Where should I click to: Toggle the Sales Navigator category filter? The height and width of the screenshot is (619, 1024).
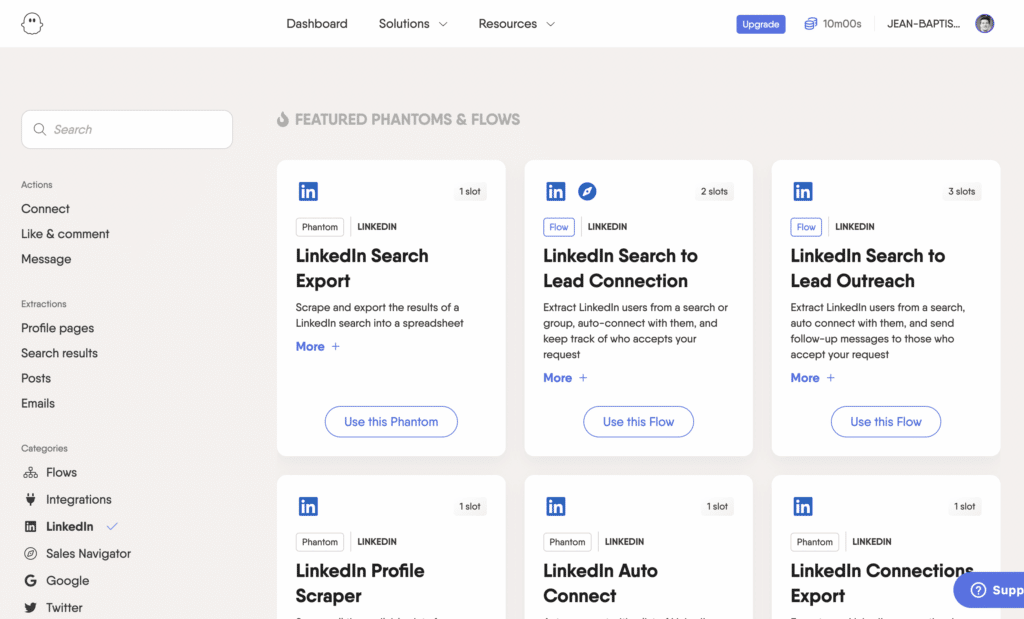pyautogui.click(x=77, y=554)
